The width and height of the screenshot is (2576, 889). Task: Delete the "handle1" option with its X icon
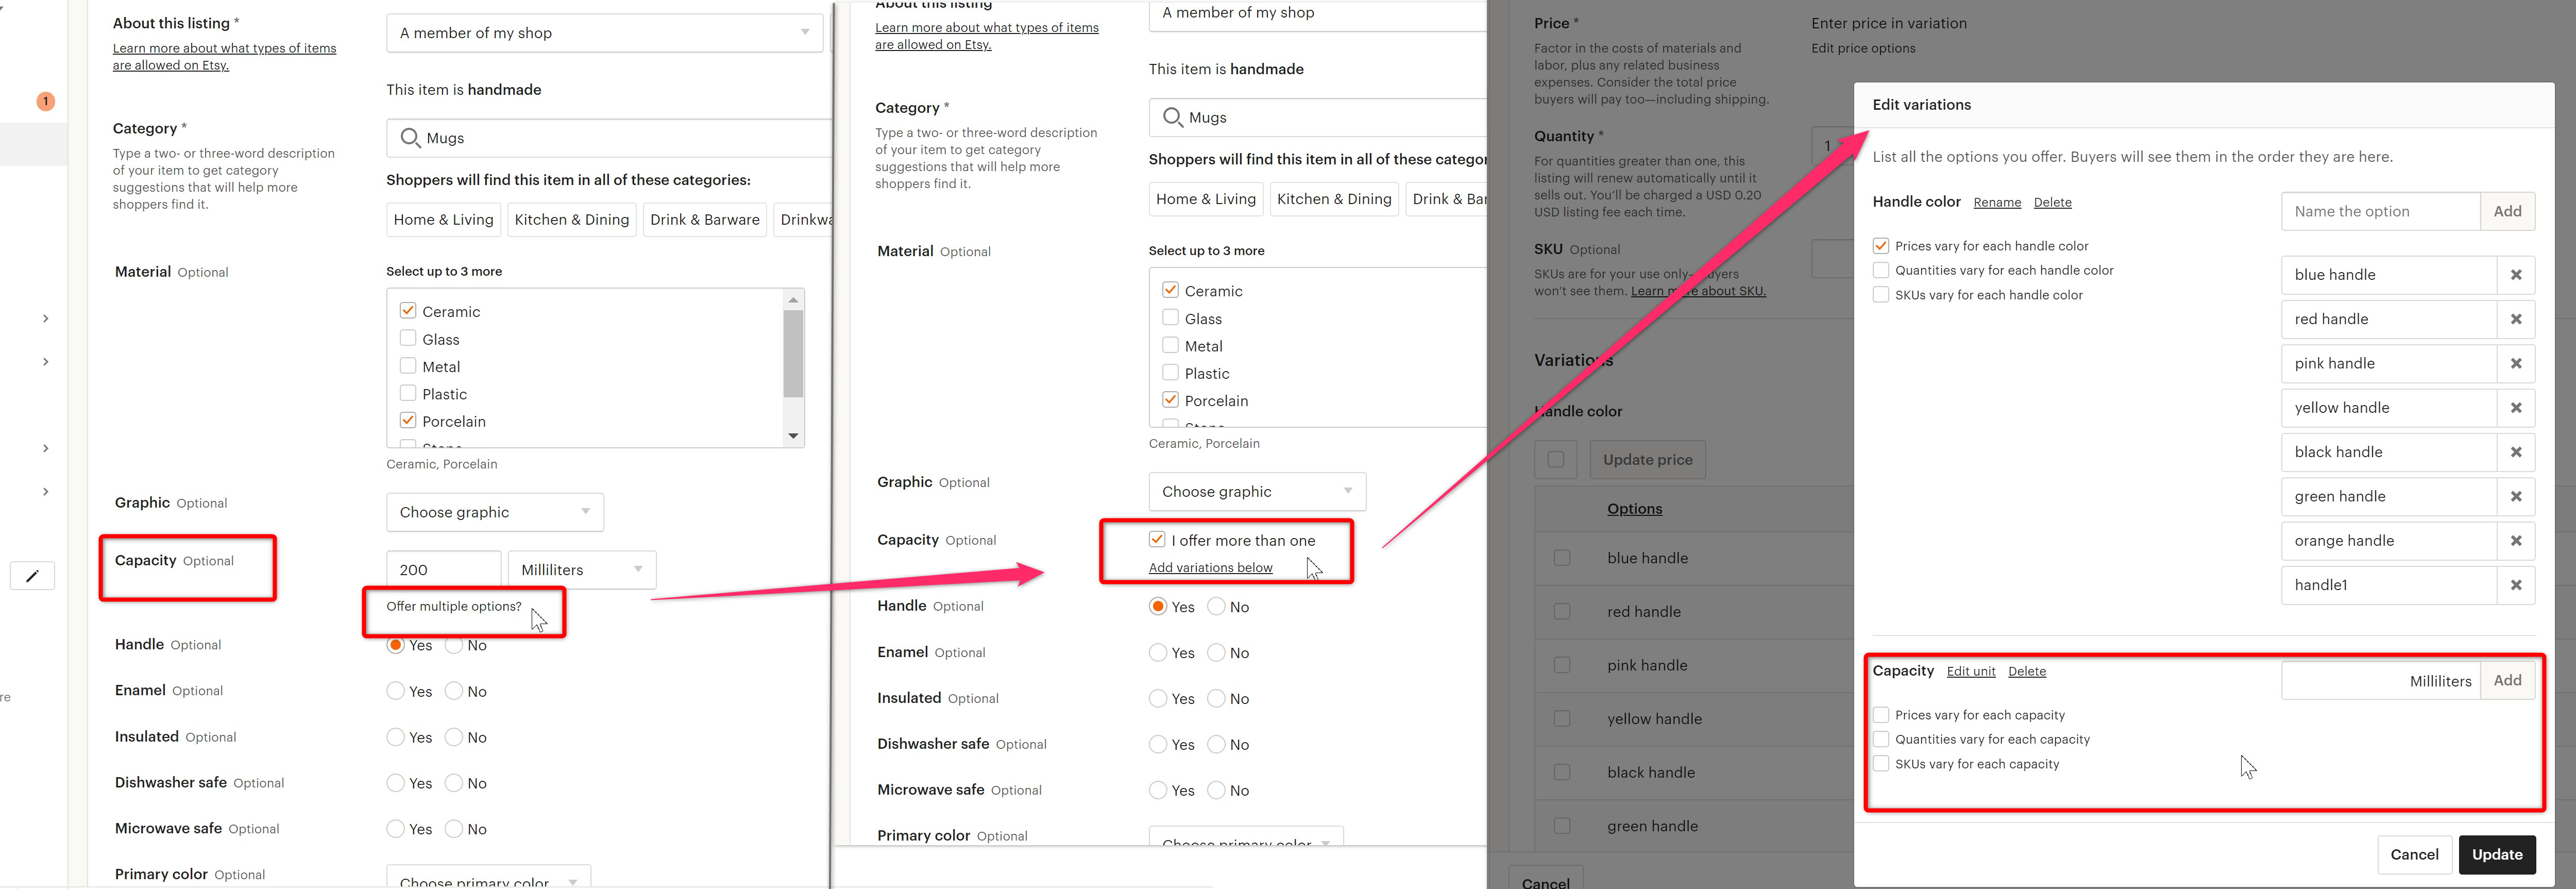point(2517,584)
